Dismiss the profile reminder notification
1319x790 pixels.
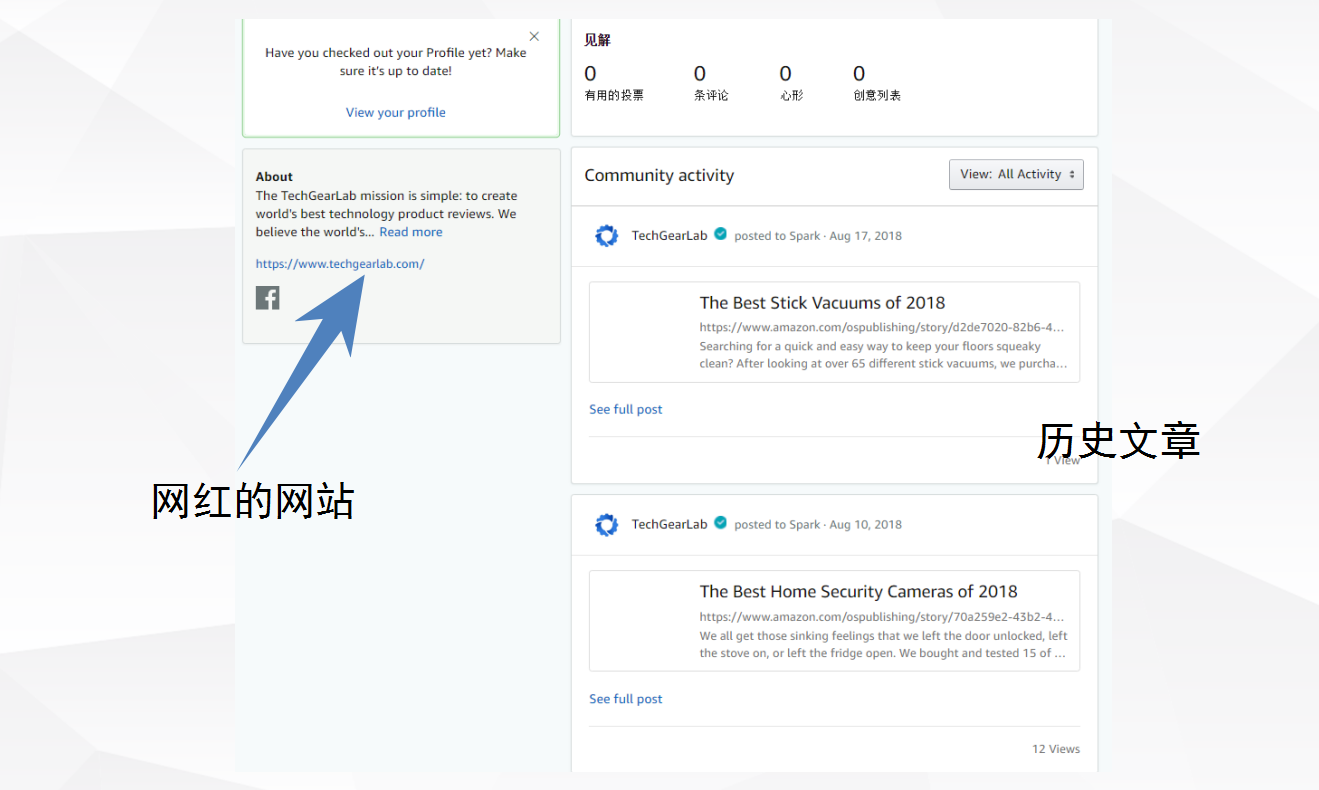pyautogui.click(x=533, y=35)
